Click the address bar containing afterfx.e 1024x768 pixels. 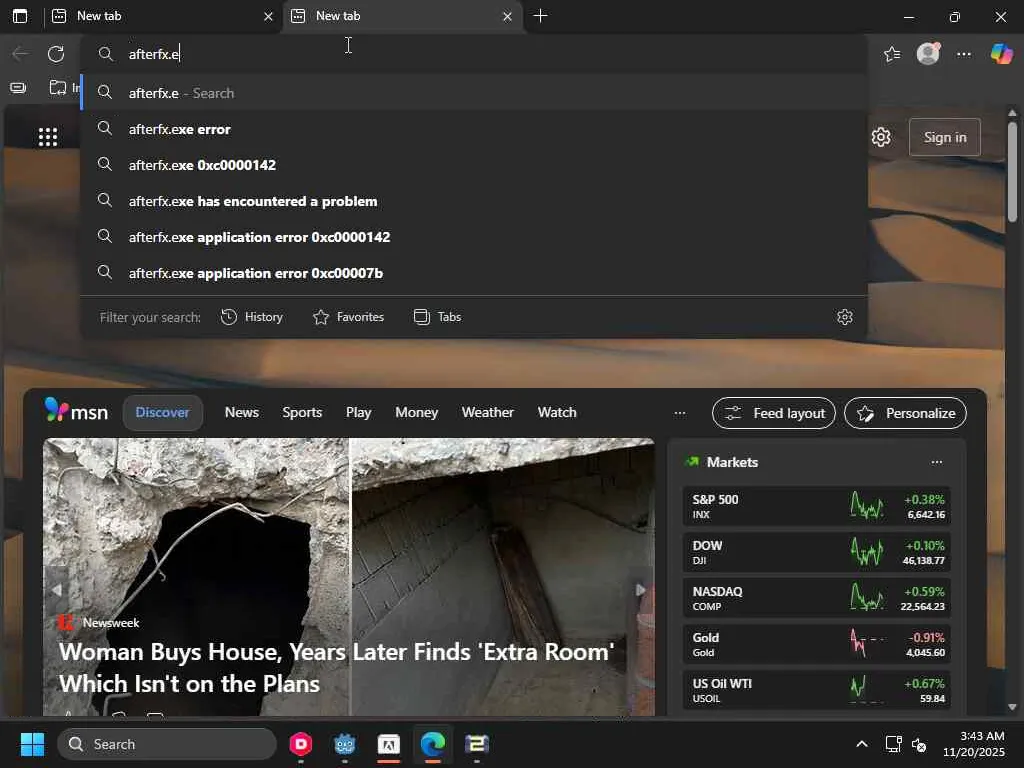pyautogui.click(x=473, y=54)
